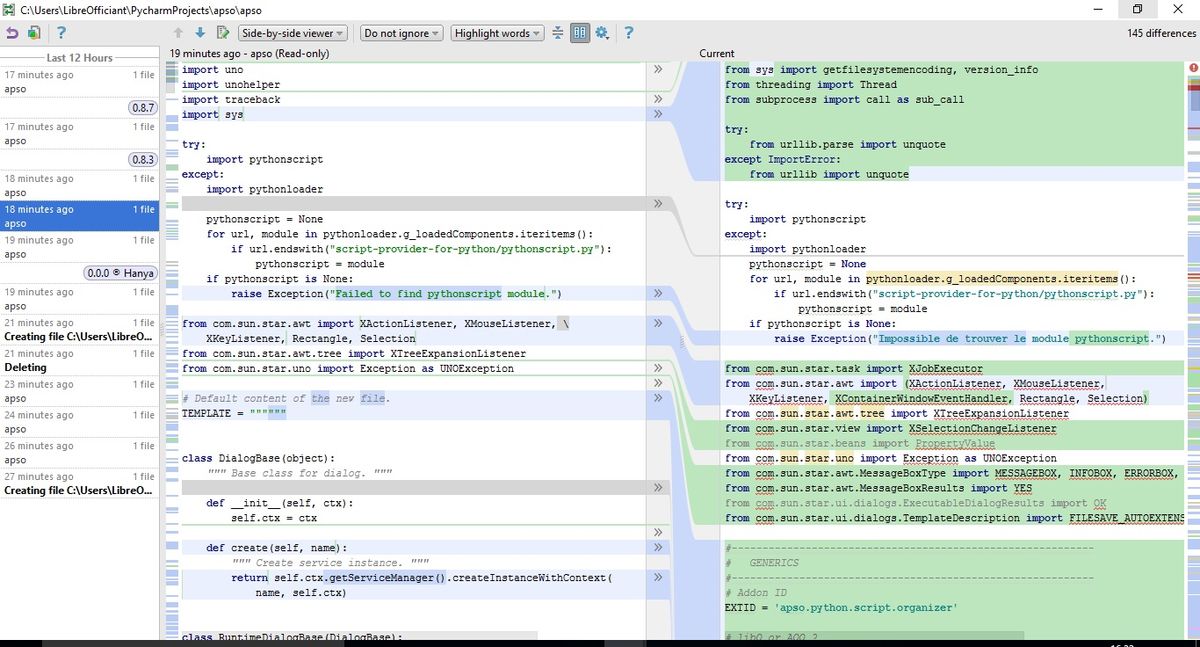Select the '26 minutes ago' revision
Screen dimensions: 1200x647
click(80, 453)
